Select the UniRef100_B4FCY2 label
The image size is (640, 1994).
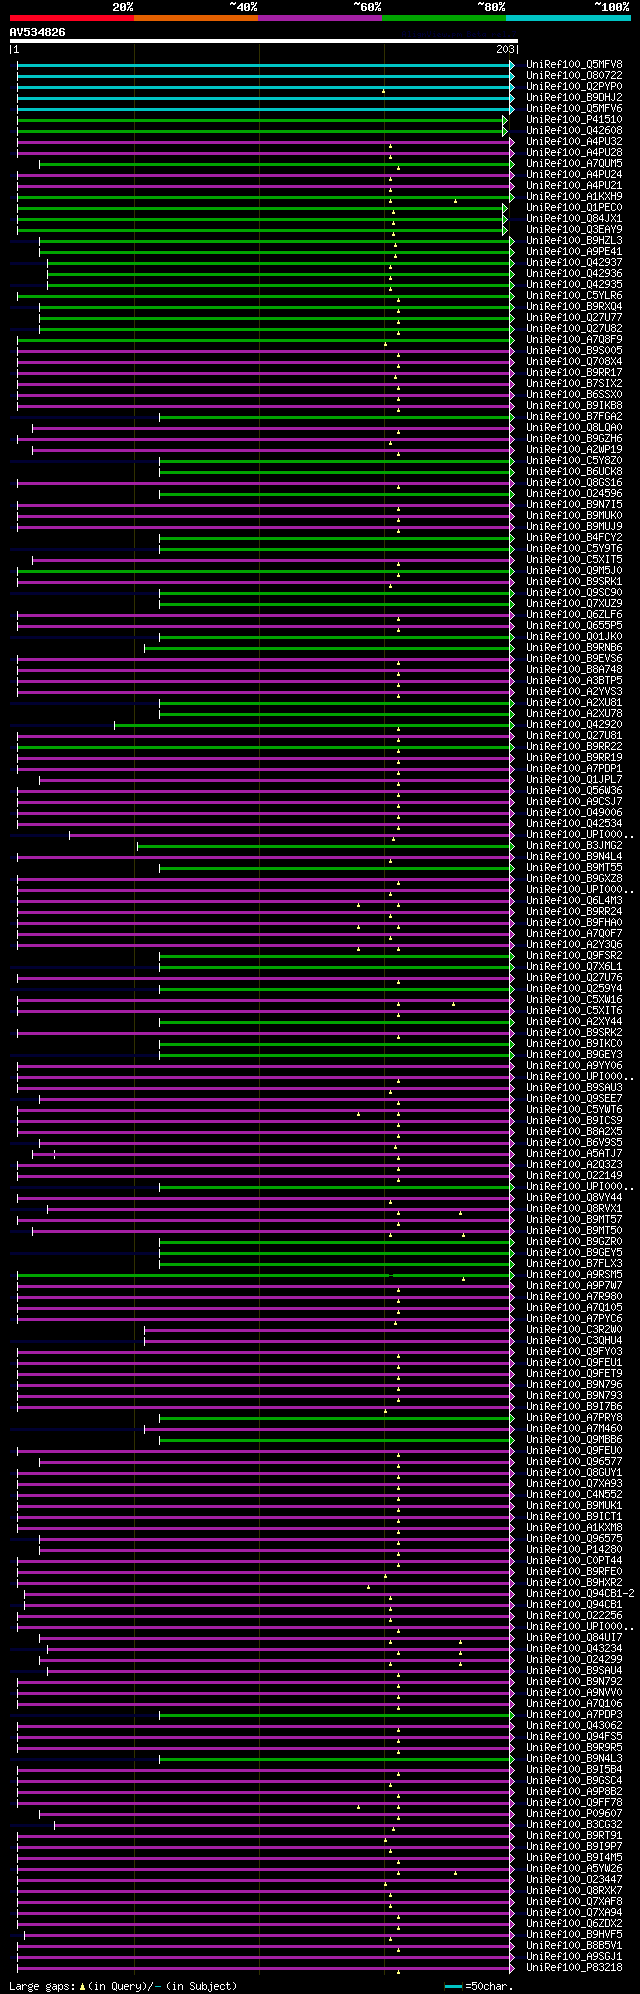click(x=574, y=538)
